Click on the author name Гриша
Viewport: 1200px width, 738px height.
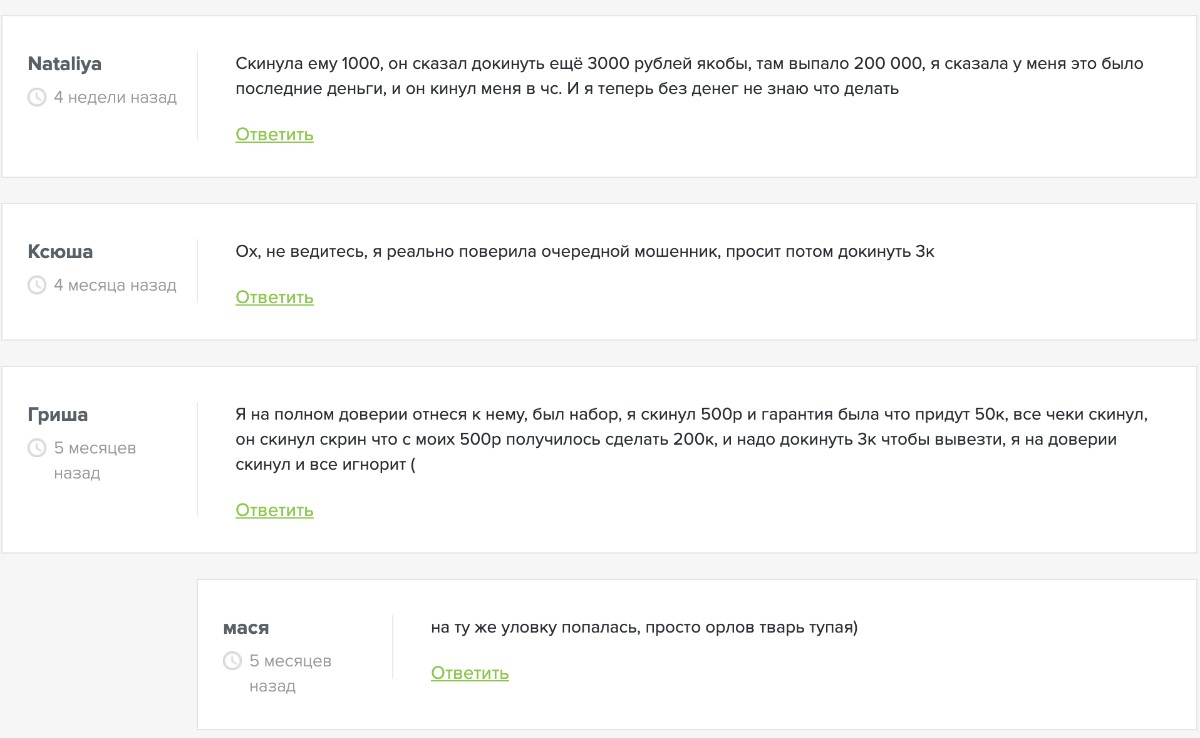click(57, 415)
